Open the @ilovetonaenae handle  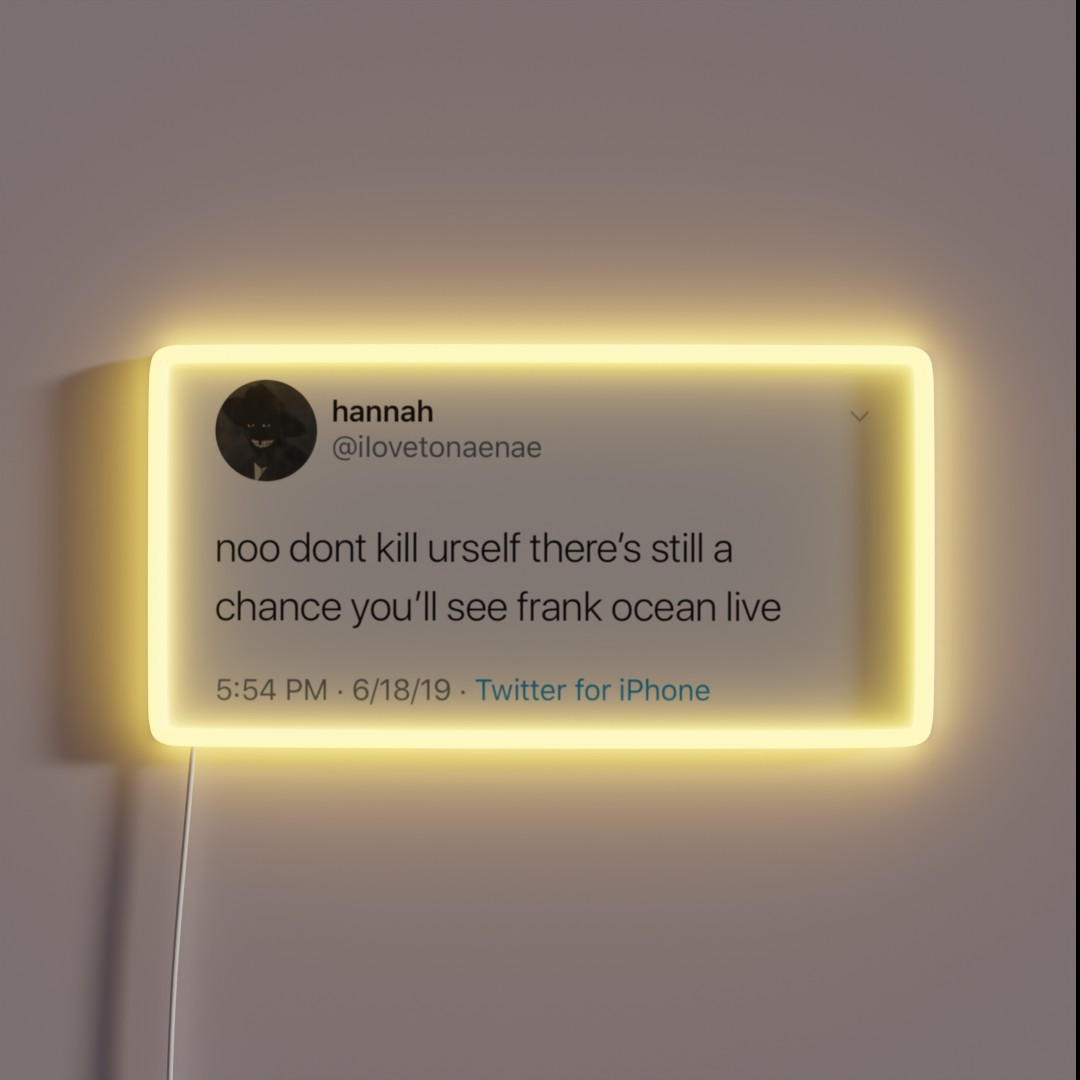437,448
